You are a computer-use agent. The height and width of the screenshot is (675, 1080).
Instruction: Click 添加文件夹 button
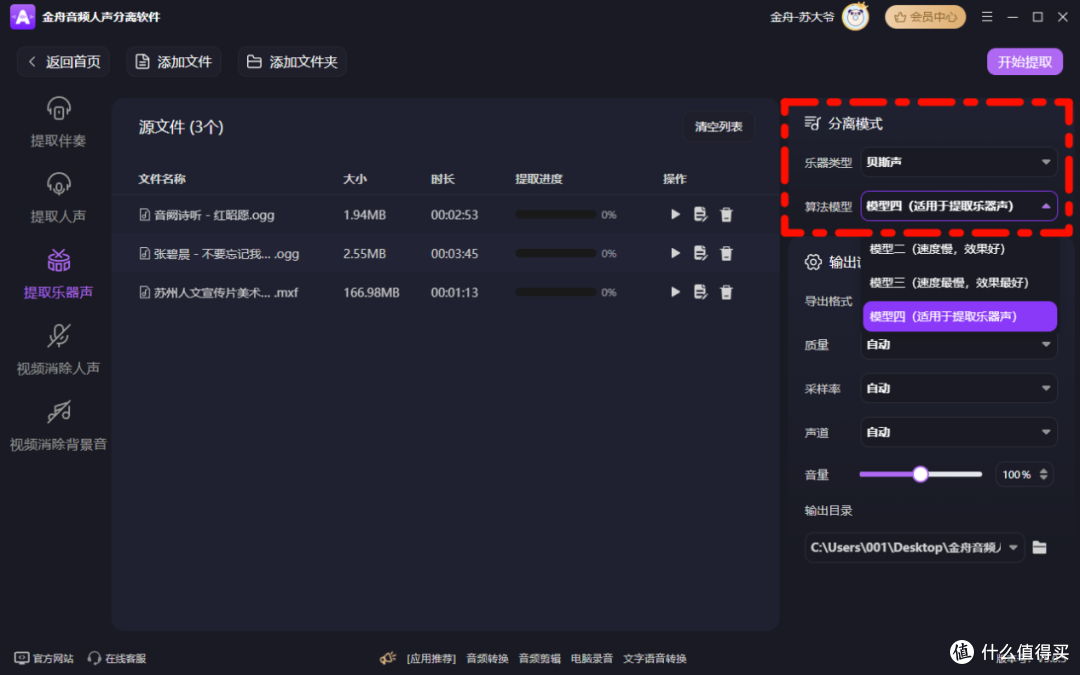click(x=292, y=61)
